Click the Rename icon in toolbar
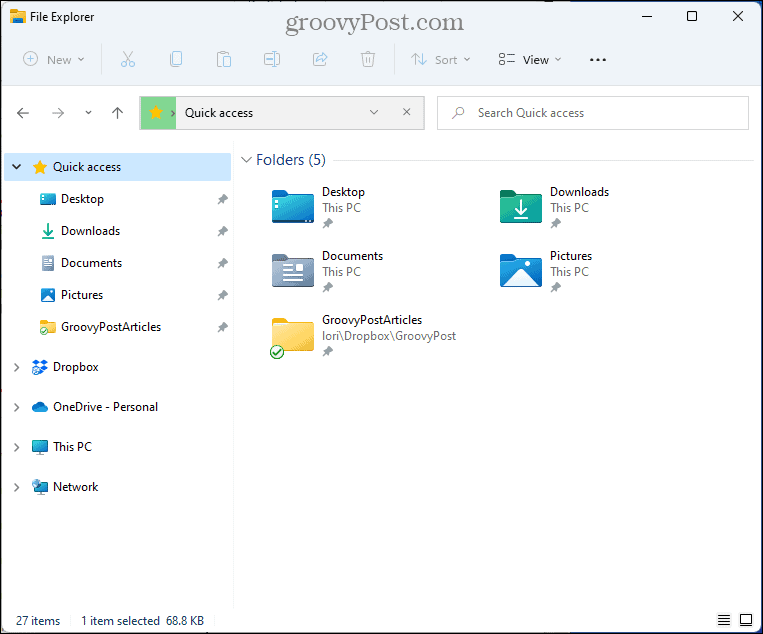The image size is (763, 634). 272,59
